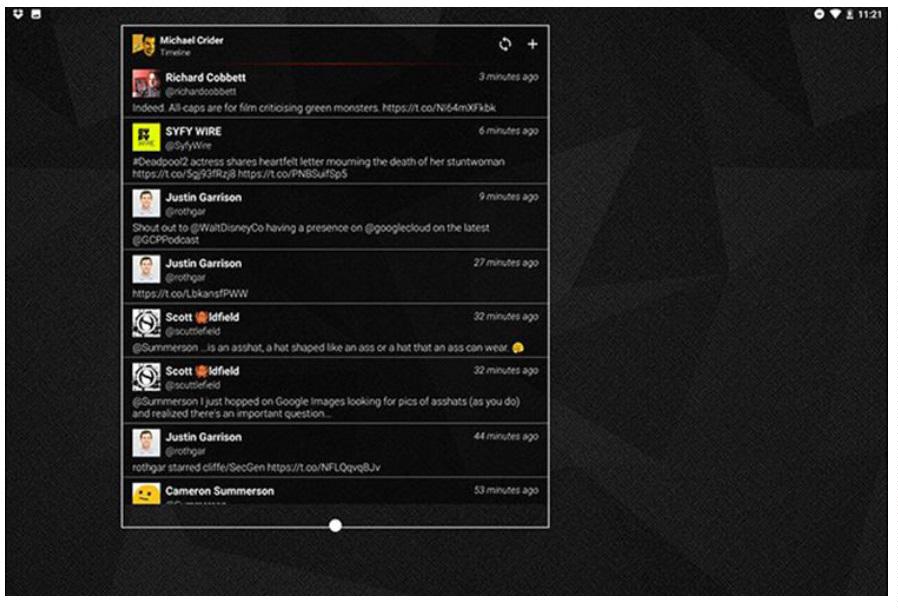Tap the refresh timeline icon
The image size is (898, 609).
click(505, 44)
